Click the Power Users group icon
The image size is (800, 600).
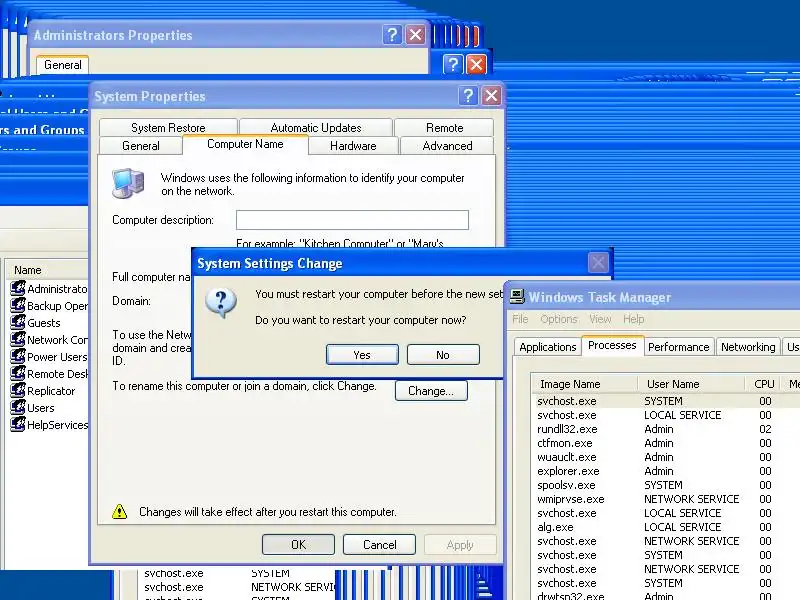[x=18, y=356]
